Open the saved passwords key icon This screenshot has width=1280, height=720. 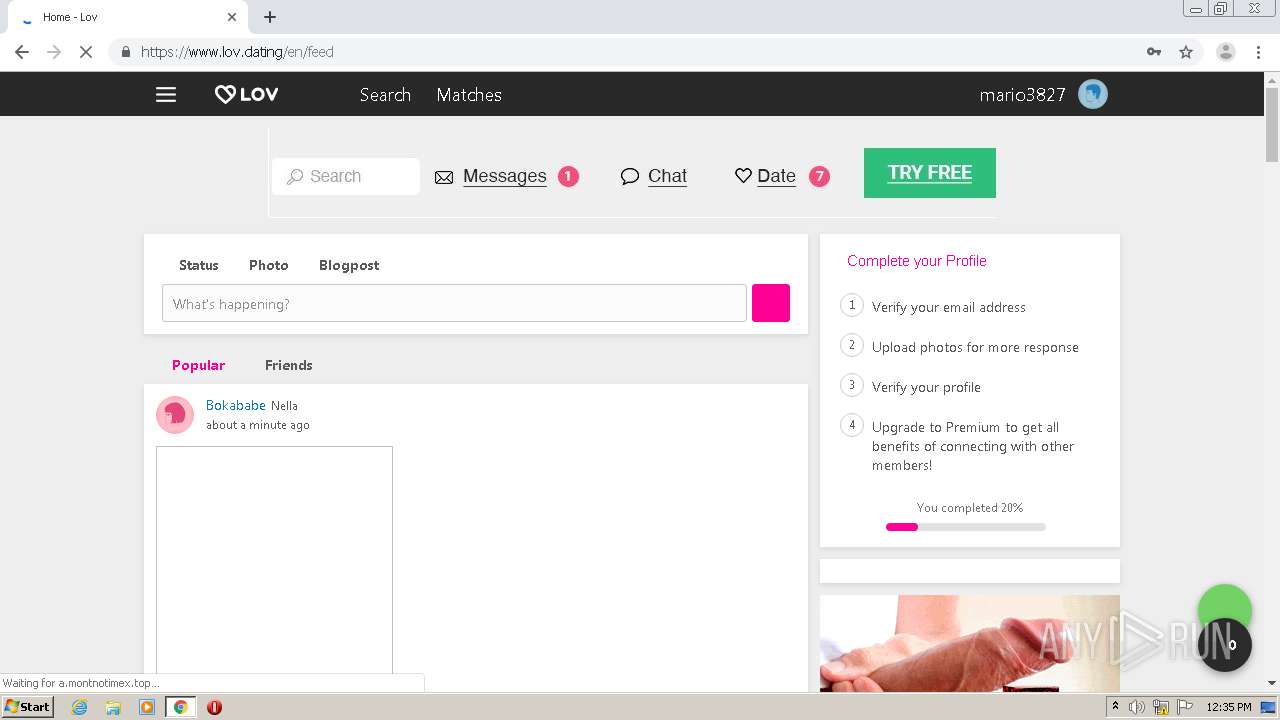tap(1154, 52)
